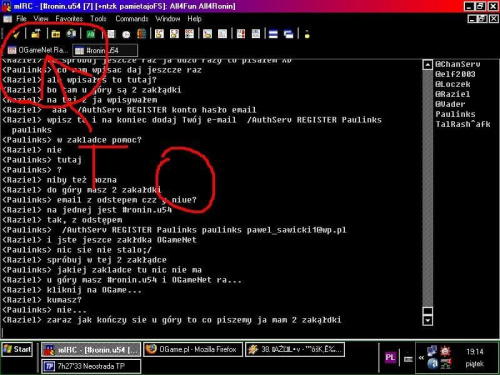Viewport: 500px width, 375px height.
Task: Click the red gear tray icon
Action: [x=445, y=352]
